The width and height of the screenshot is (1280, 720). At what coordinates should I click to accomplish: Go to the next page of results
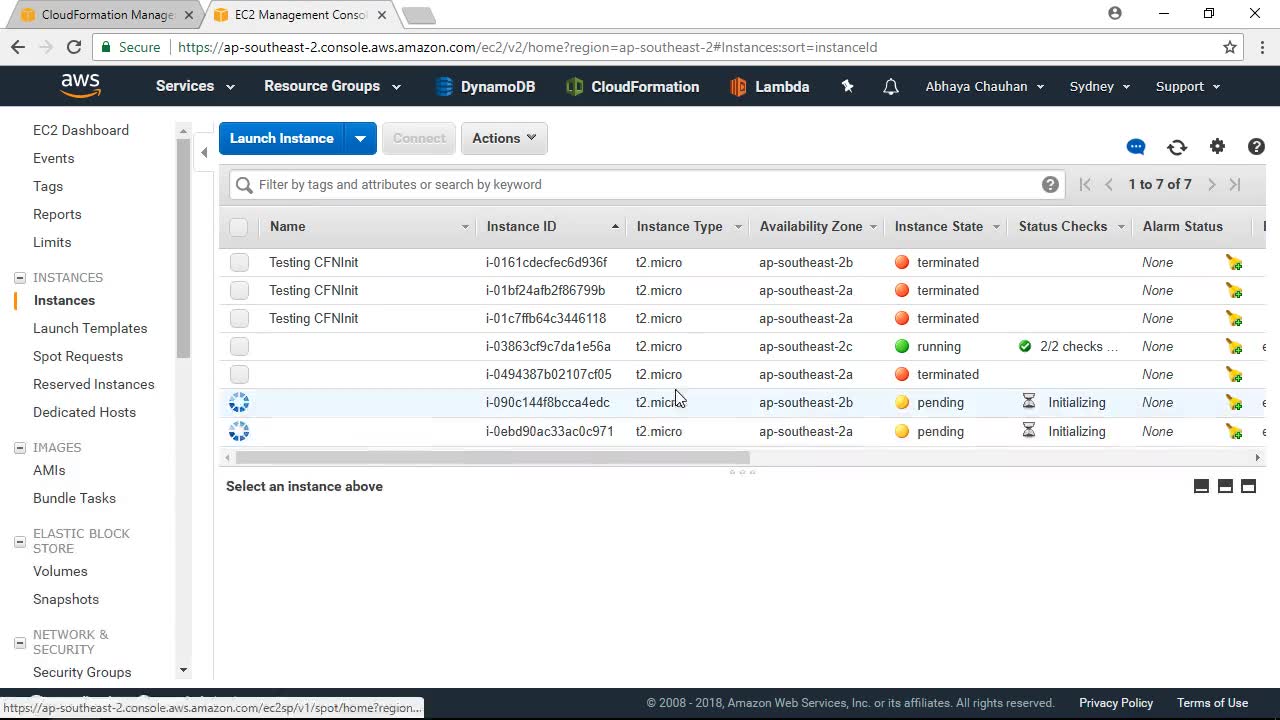(x=1211, y=184)
